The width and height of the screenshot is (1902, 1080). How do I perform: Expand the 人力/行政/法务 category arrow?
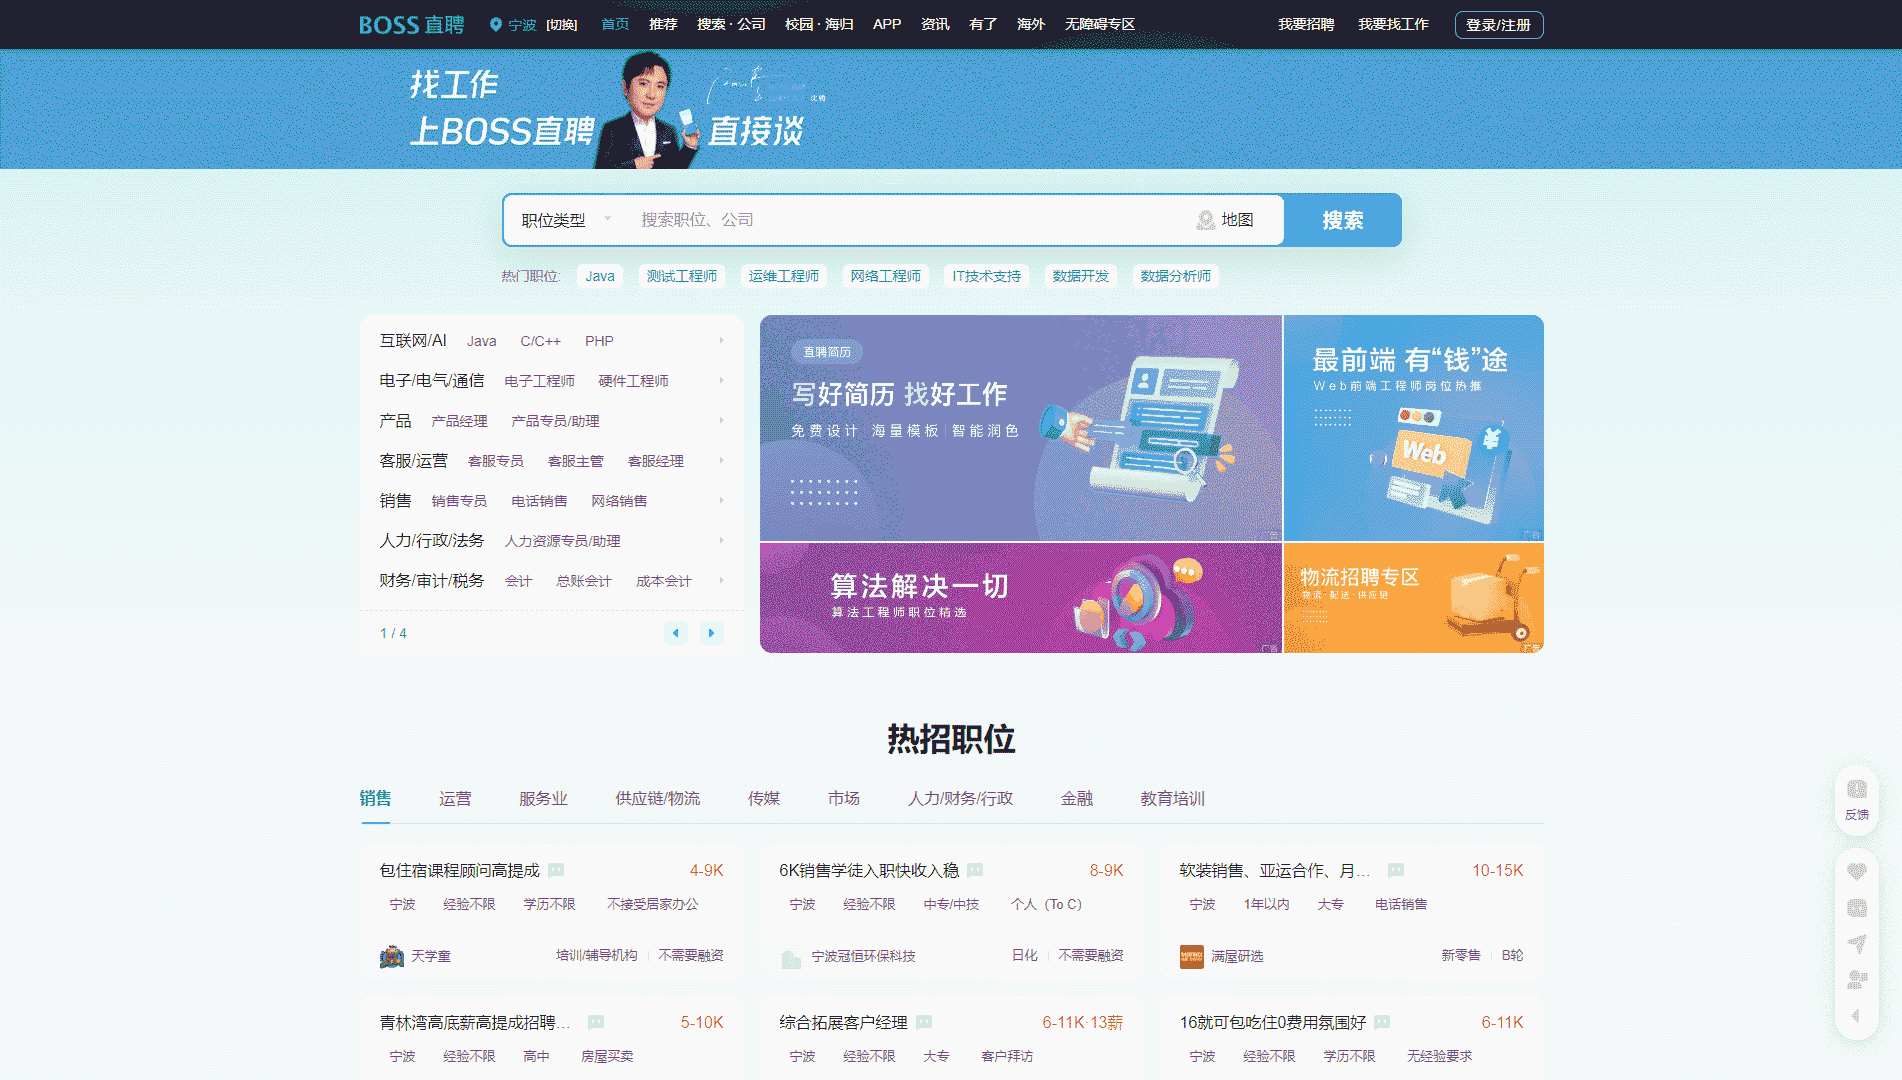[721, 541]
